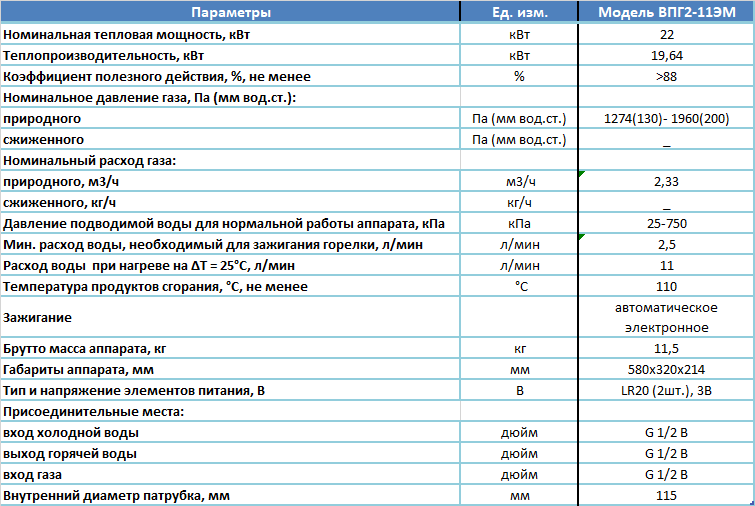Screen dimensions: 755x506
Task: Click the '%' unit cell
Action: [520, 77]
